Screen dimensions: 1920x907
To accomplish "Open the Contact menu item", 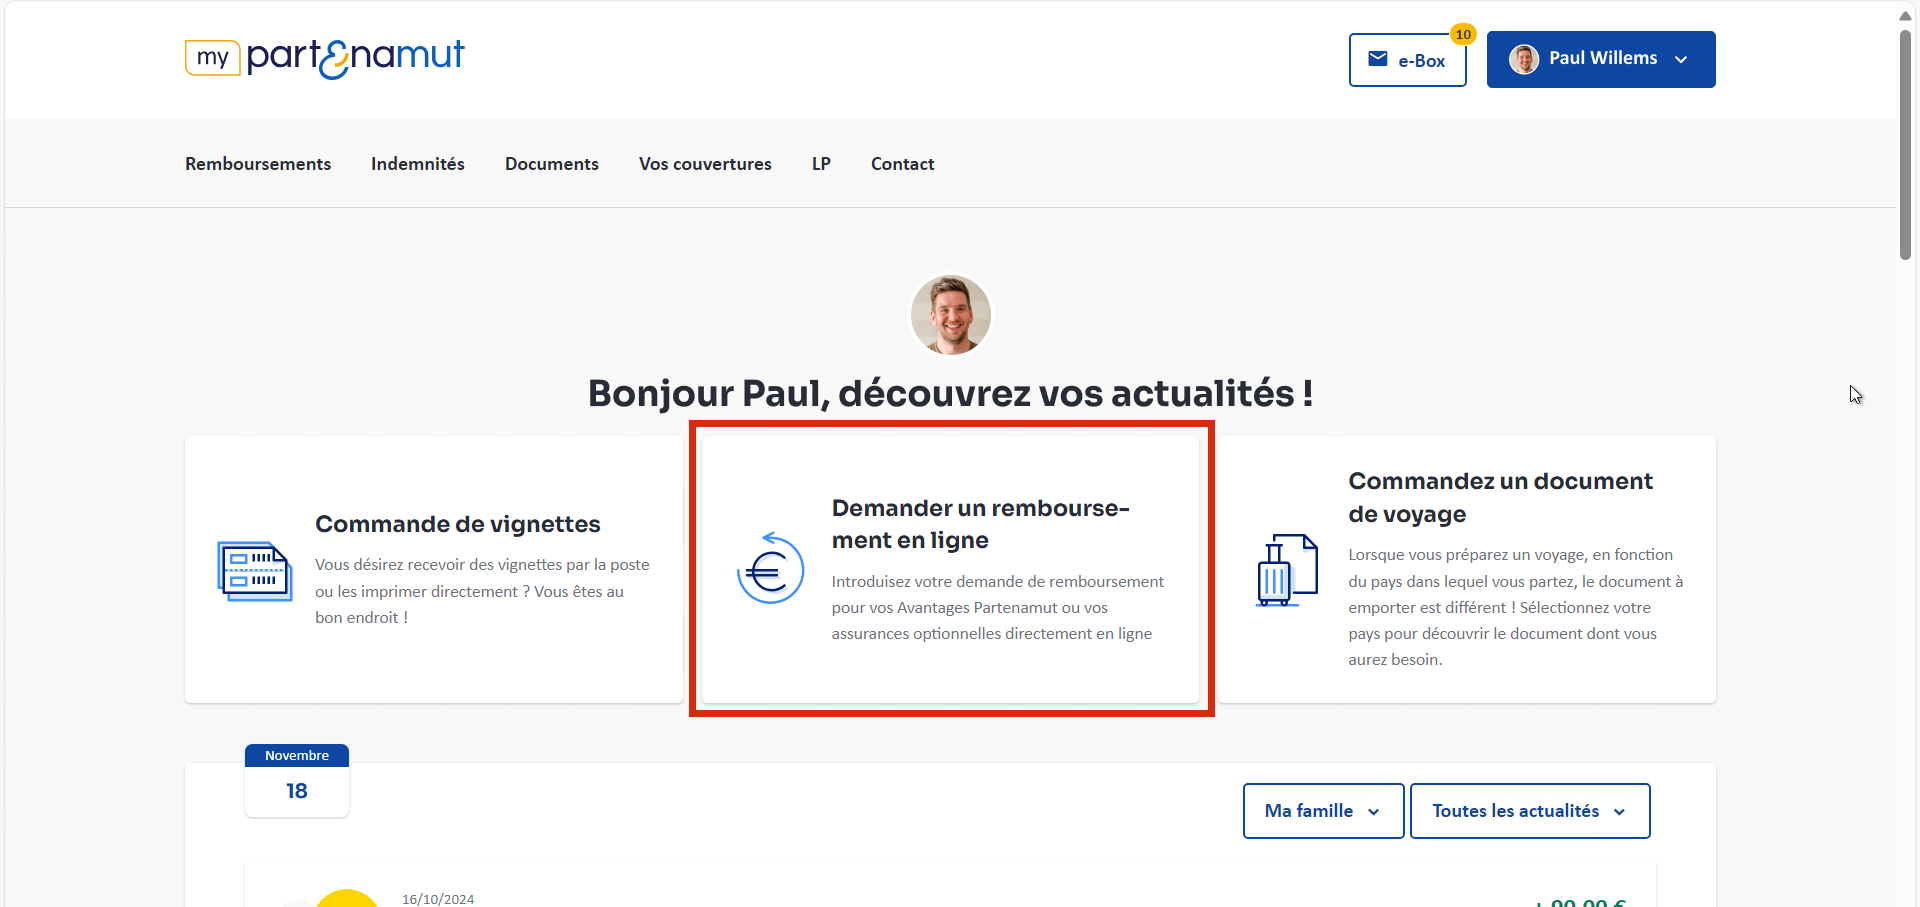I will coord(902,164).
